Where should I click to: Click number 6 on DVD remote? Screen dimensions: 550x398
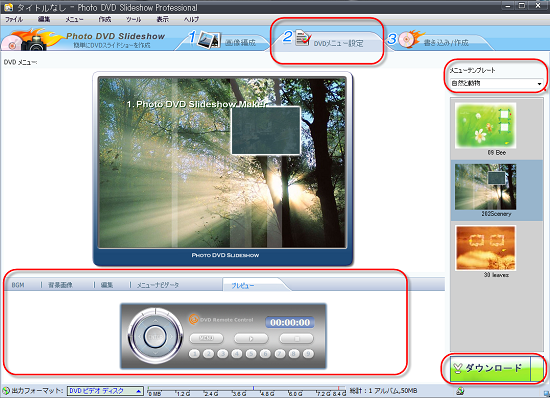pyautogui.click(x=266, y=354)
